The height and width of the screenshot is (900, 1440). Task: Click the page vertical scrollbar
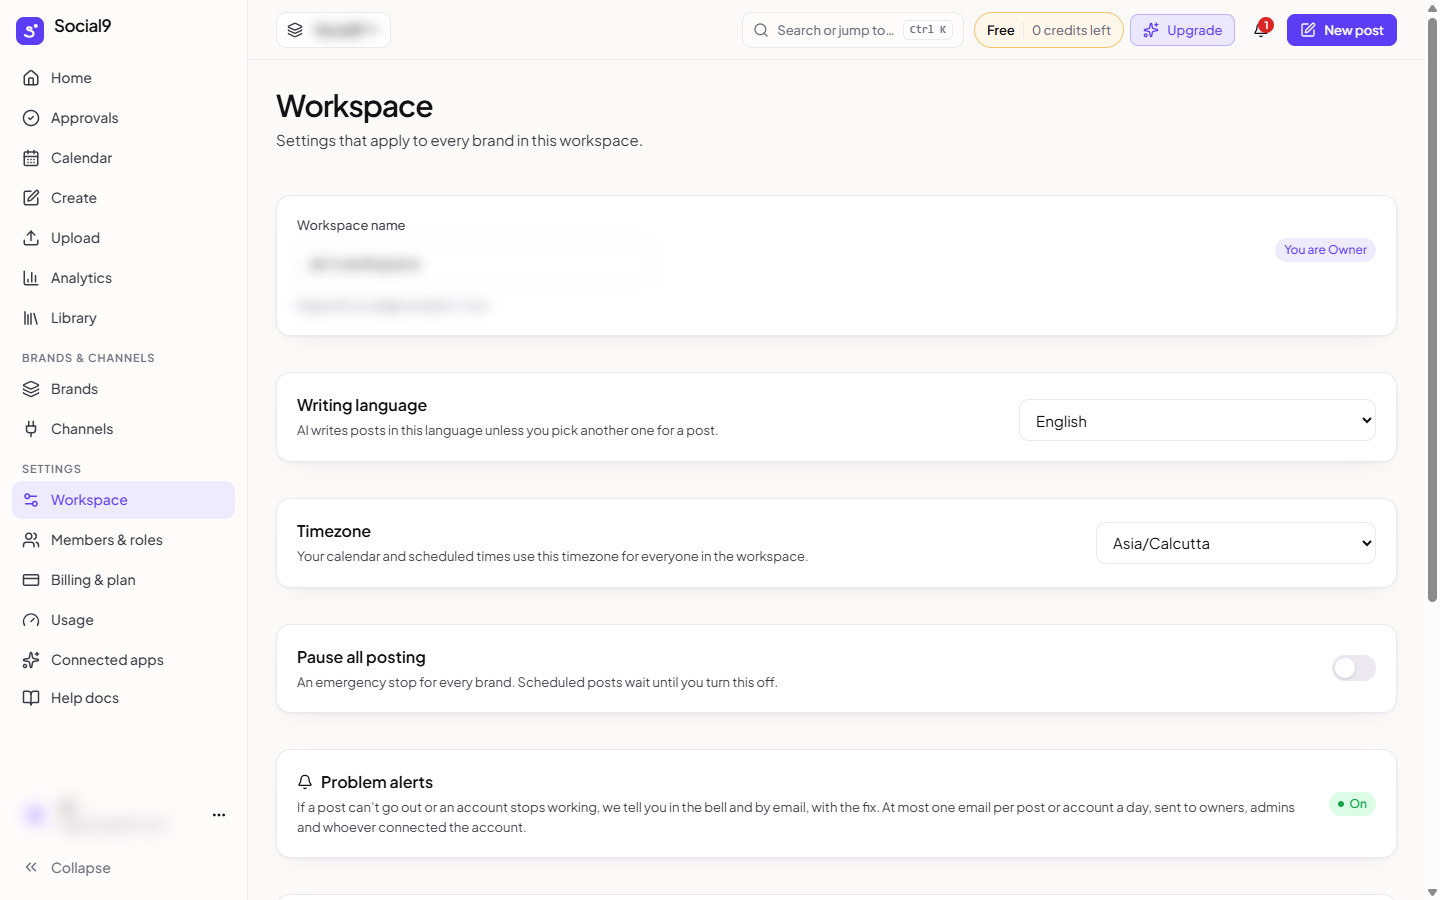(1432, 310)
